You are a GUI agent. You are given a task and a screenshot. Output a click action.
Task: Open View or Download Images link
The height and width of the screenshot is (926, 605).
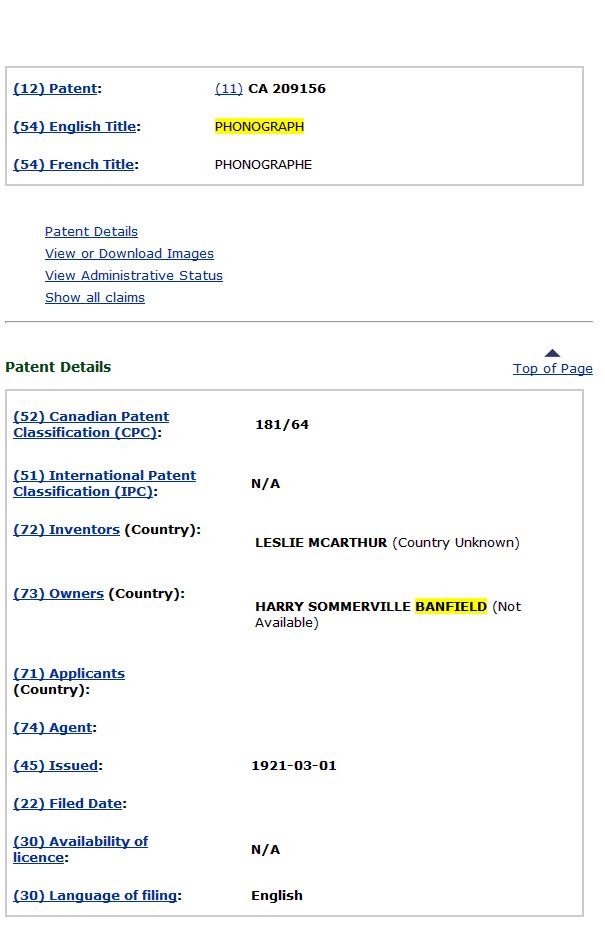(x=129, y=254)
